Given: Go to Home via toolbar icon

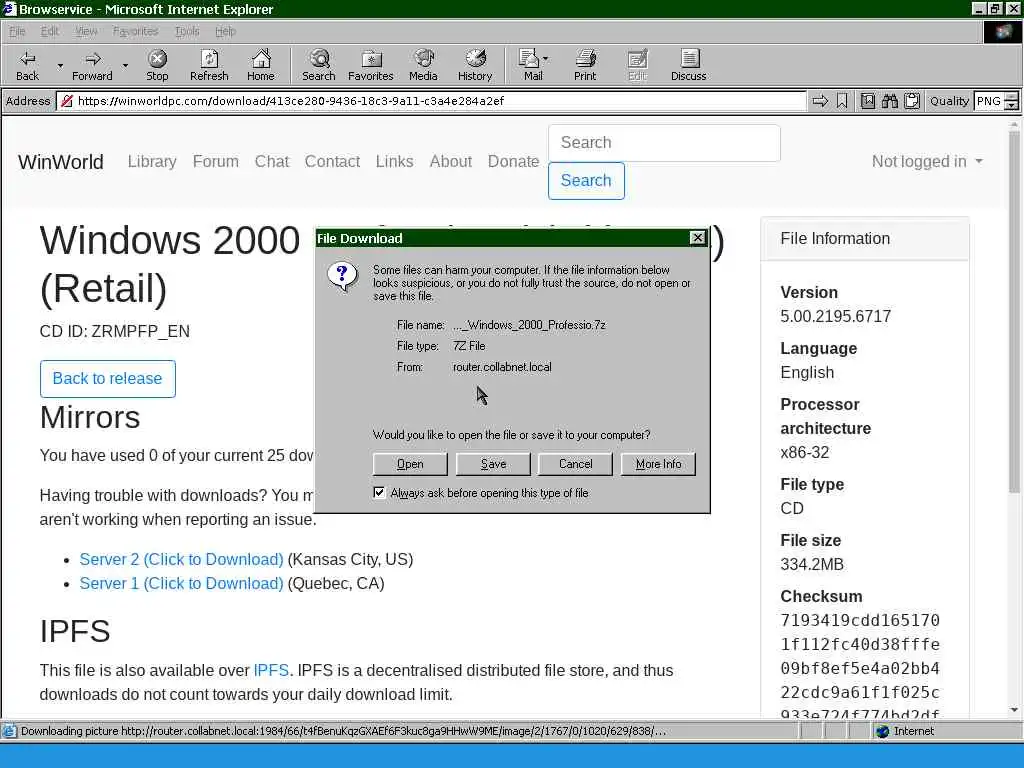Looking at the screenshot, I should click(261, 59).
